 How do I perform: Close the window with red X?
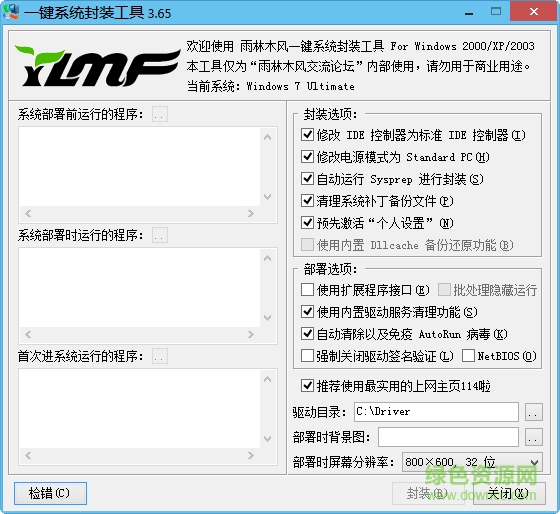(534, 11)
